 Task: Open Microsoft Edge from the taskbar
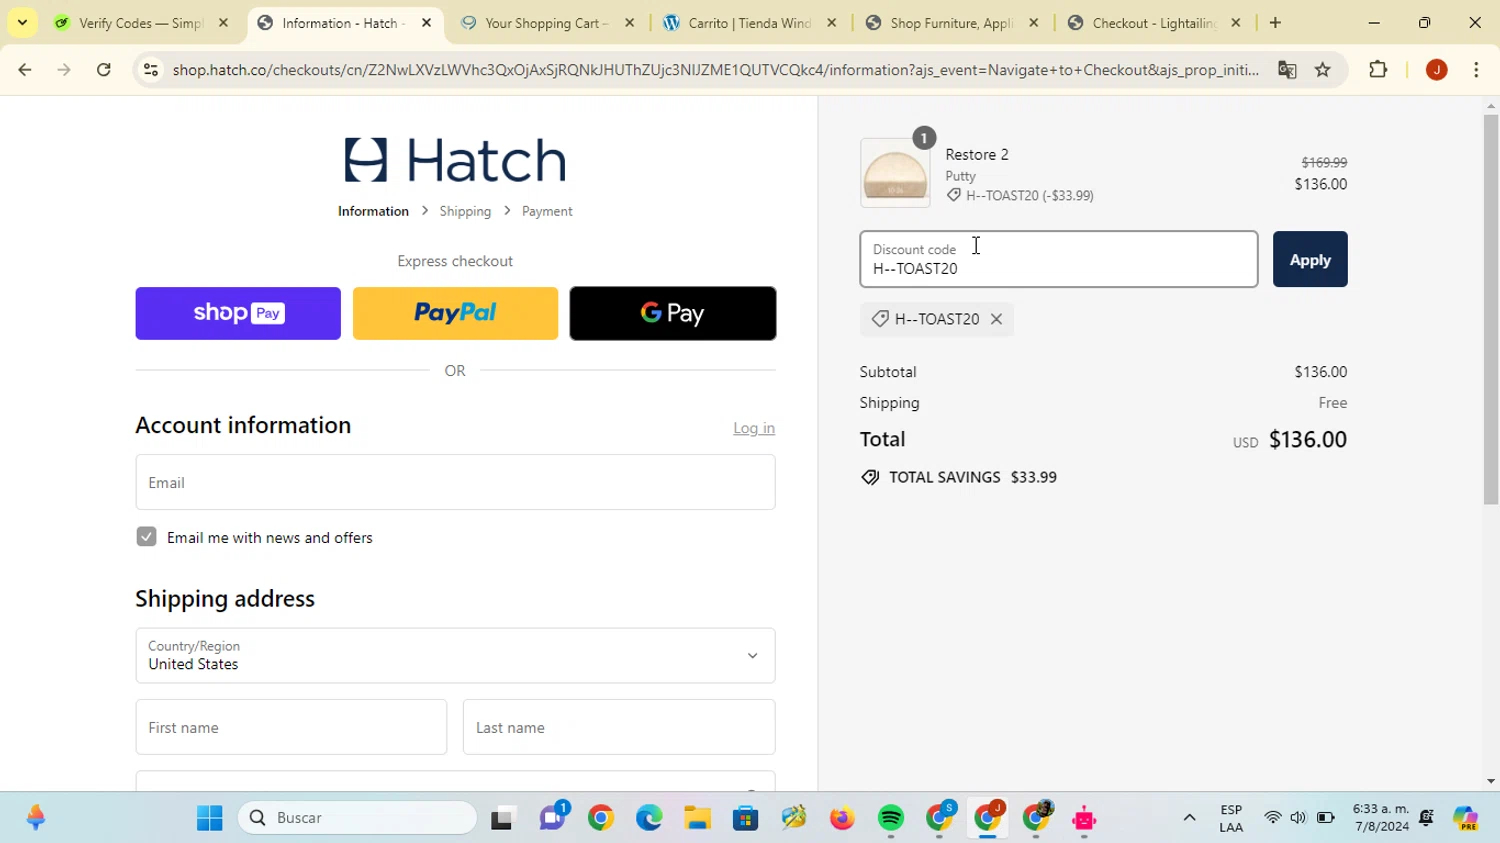pos(649,818)
